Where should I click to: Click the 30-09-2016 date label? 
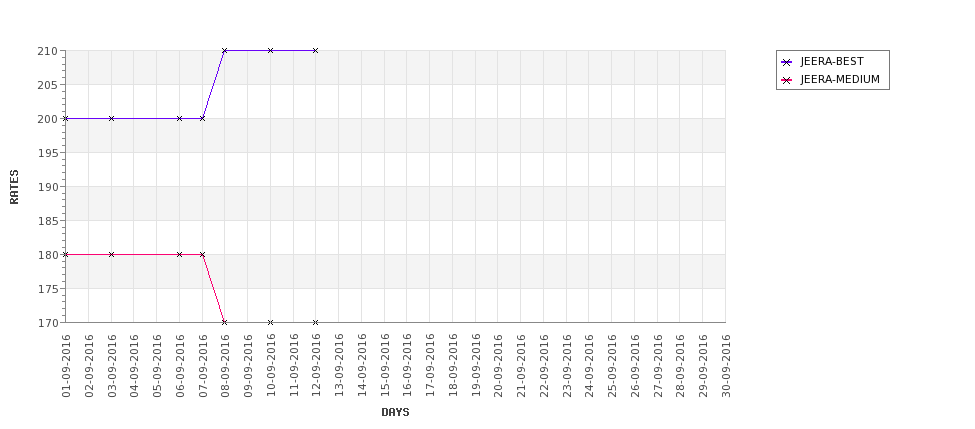point(726,366)
